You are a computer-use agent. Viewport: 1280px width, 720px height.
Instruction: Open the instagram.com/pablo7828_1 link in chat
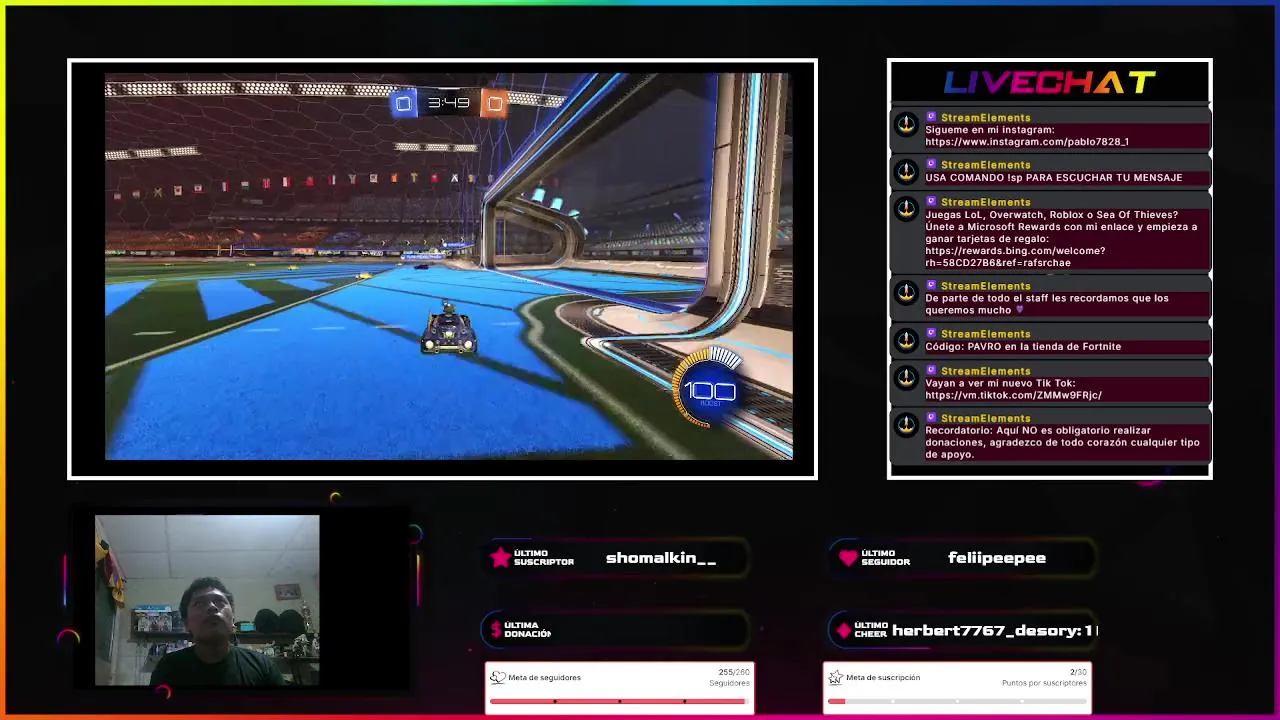point(1027,142)
